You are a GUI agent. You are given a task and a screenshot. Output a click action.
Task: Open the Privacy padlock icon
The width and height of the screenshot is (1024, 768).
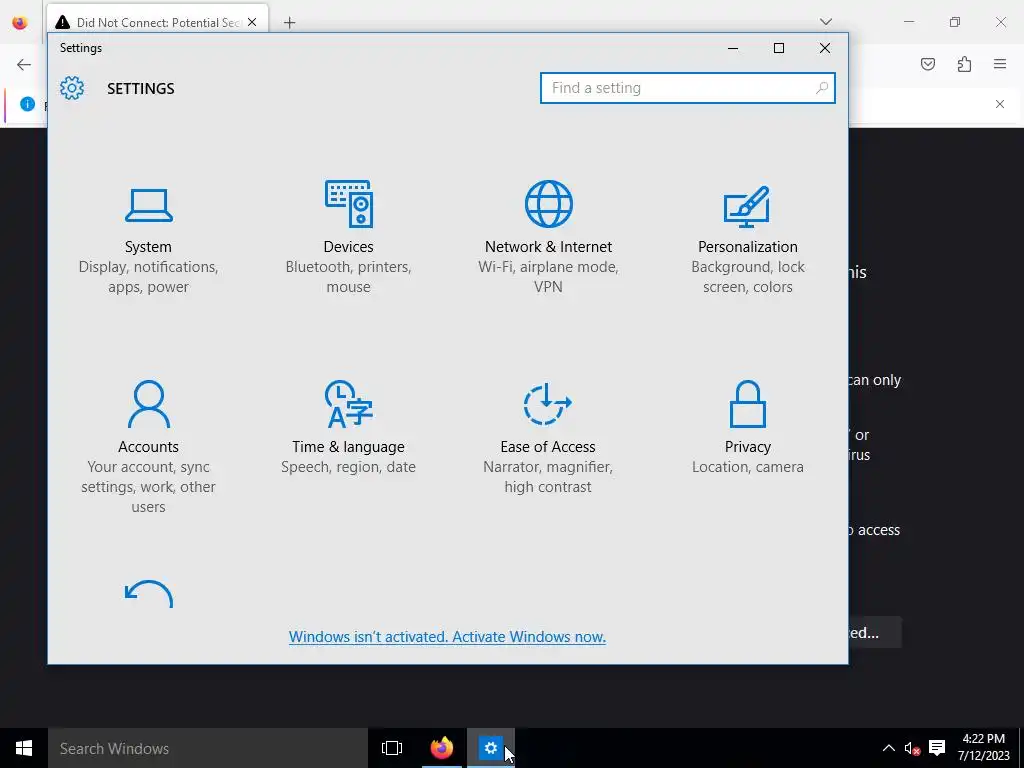coord(748,404)
